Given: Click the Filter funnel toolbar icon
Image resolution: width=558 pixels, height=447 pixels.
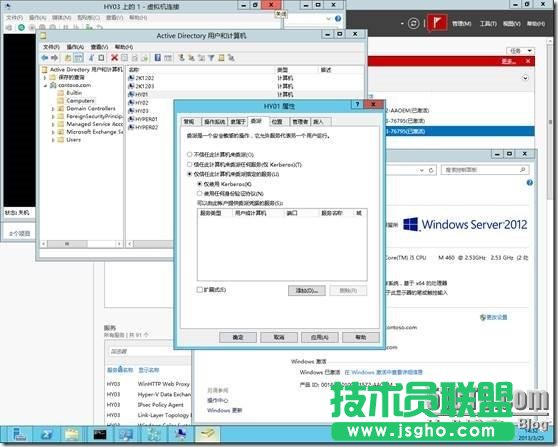Looking at the screenshot, I should pos(211,58).
